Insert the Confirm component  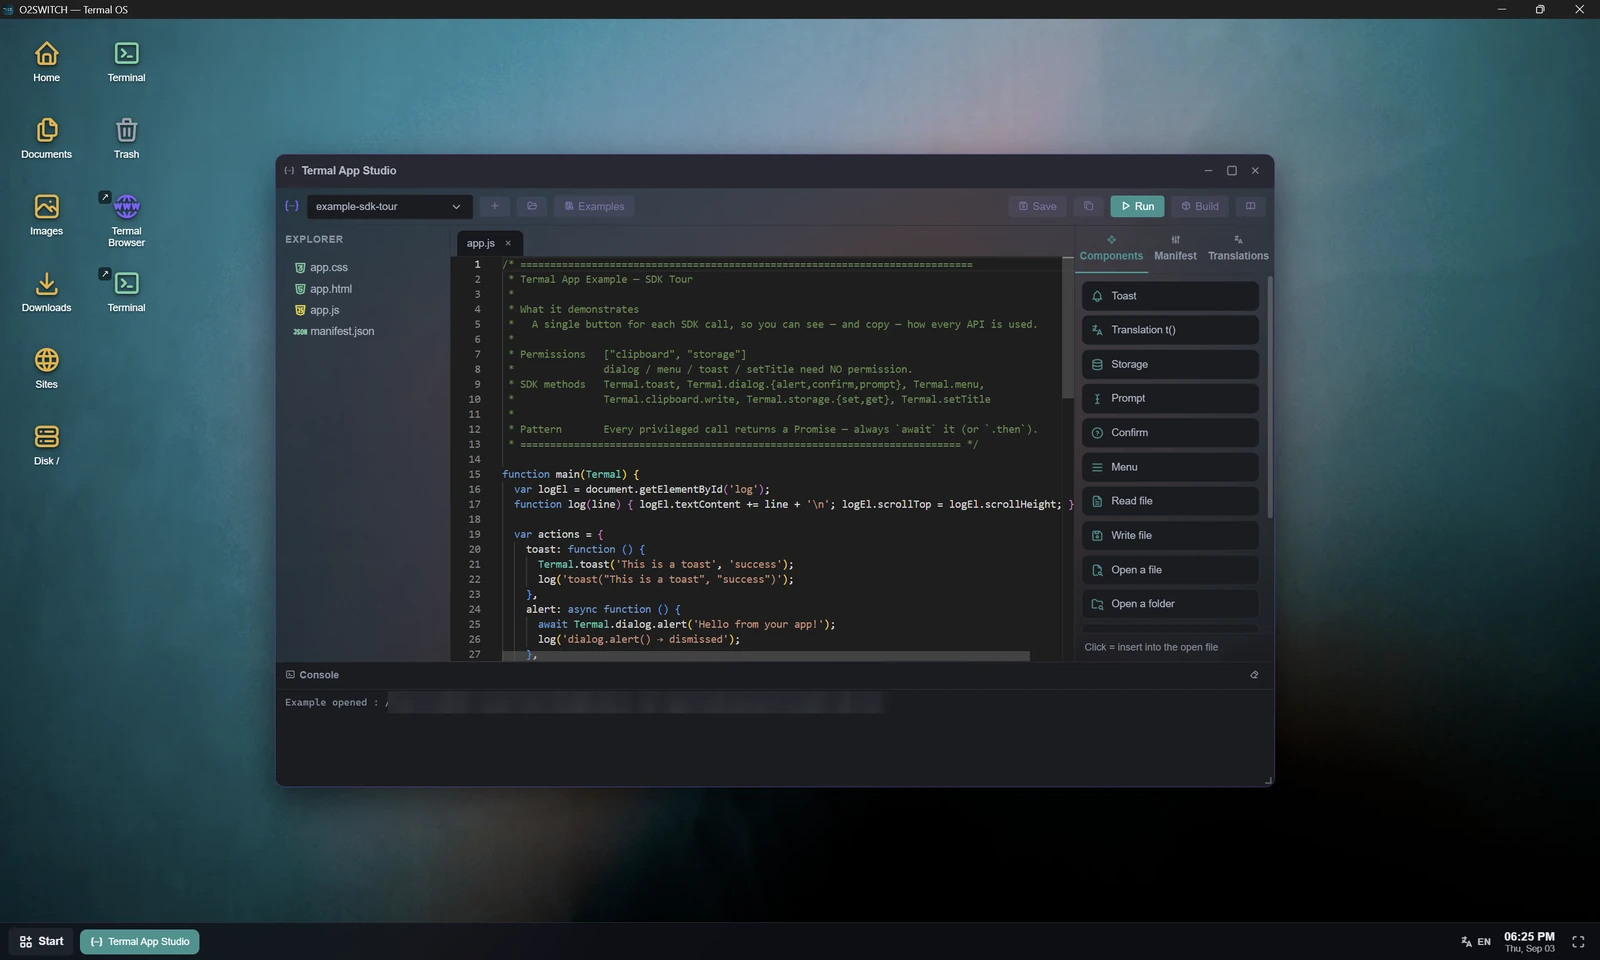coord(1170,433)
